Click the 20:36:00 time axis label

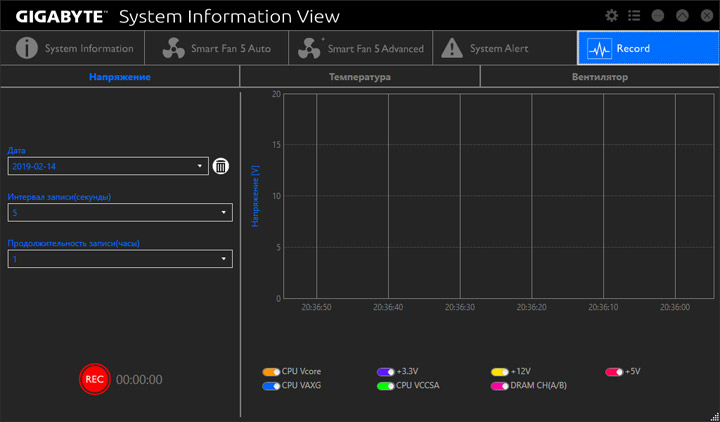coord(675,307)
